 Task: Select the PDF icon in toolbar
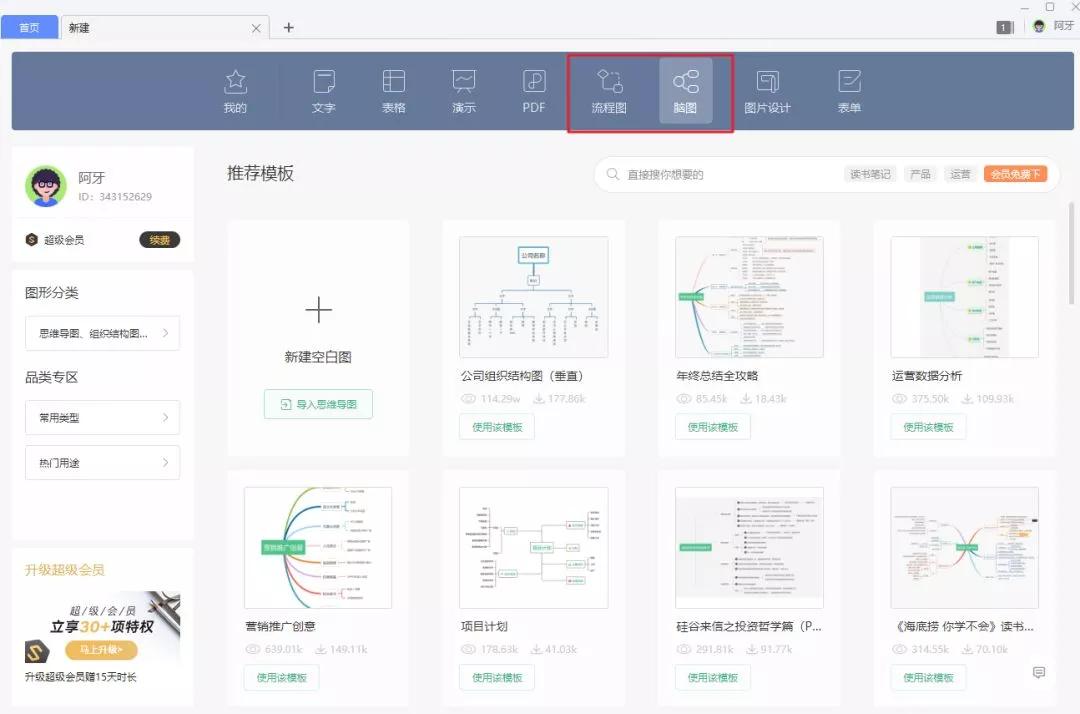click(x=534, y=91)
